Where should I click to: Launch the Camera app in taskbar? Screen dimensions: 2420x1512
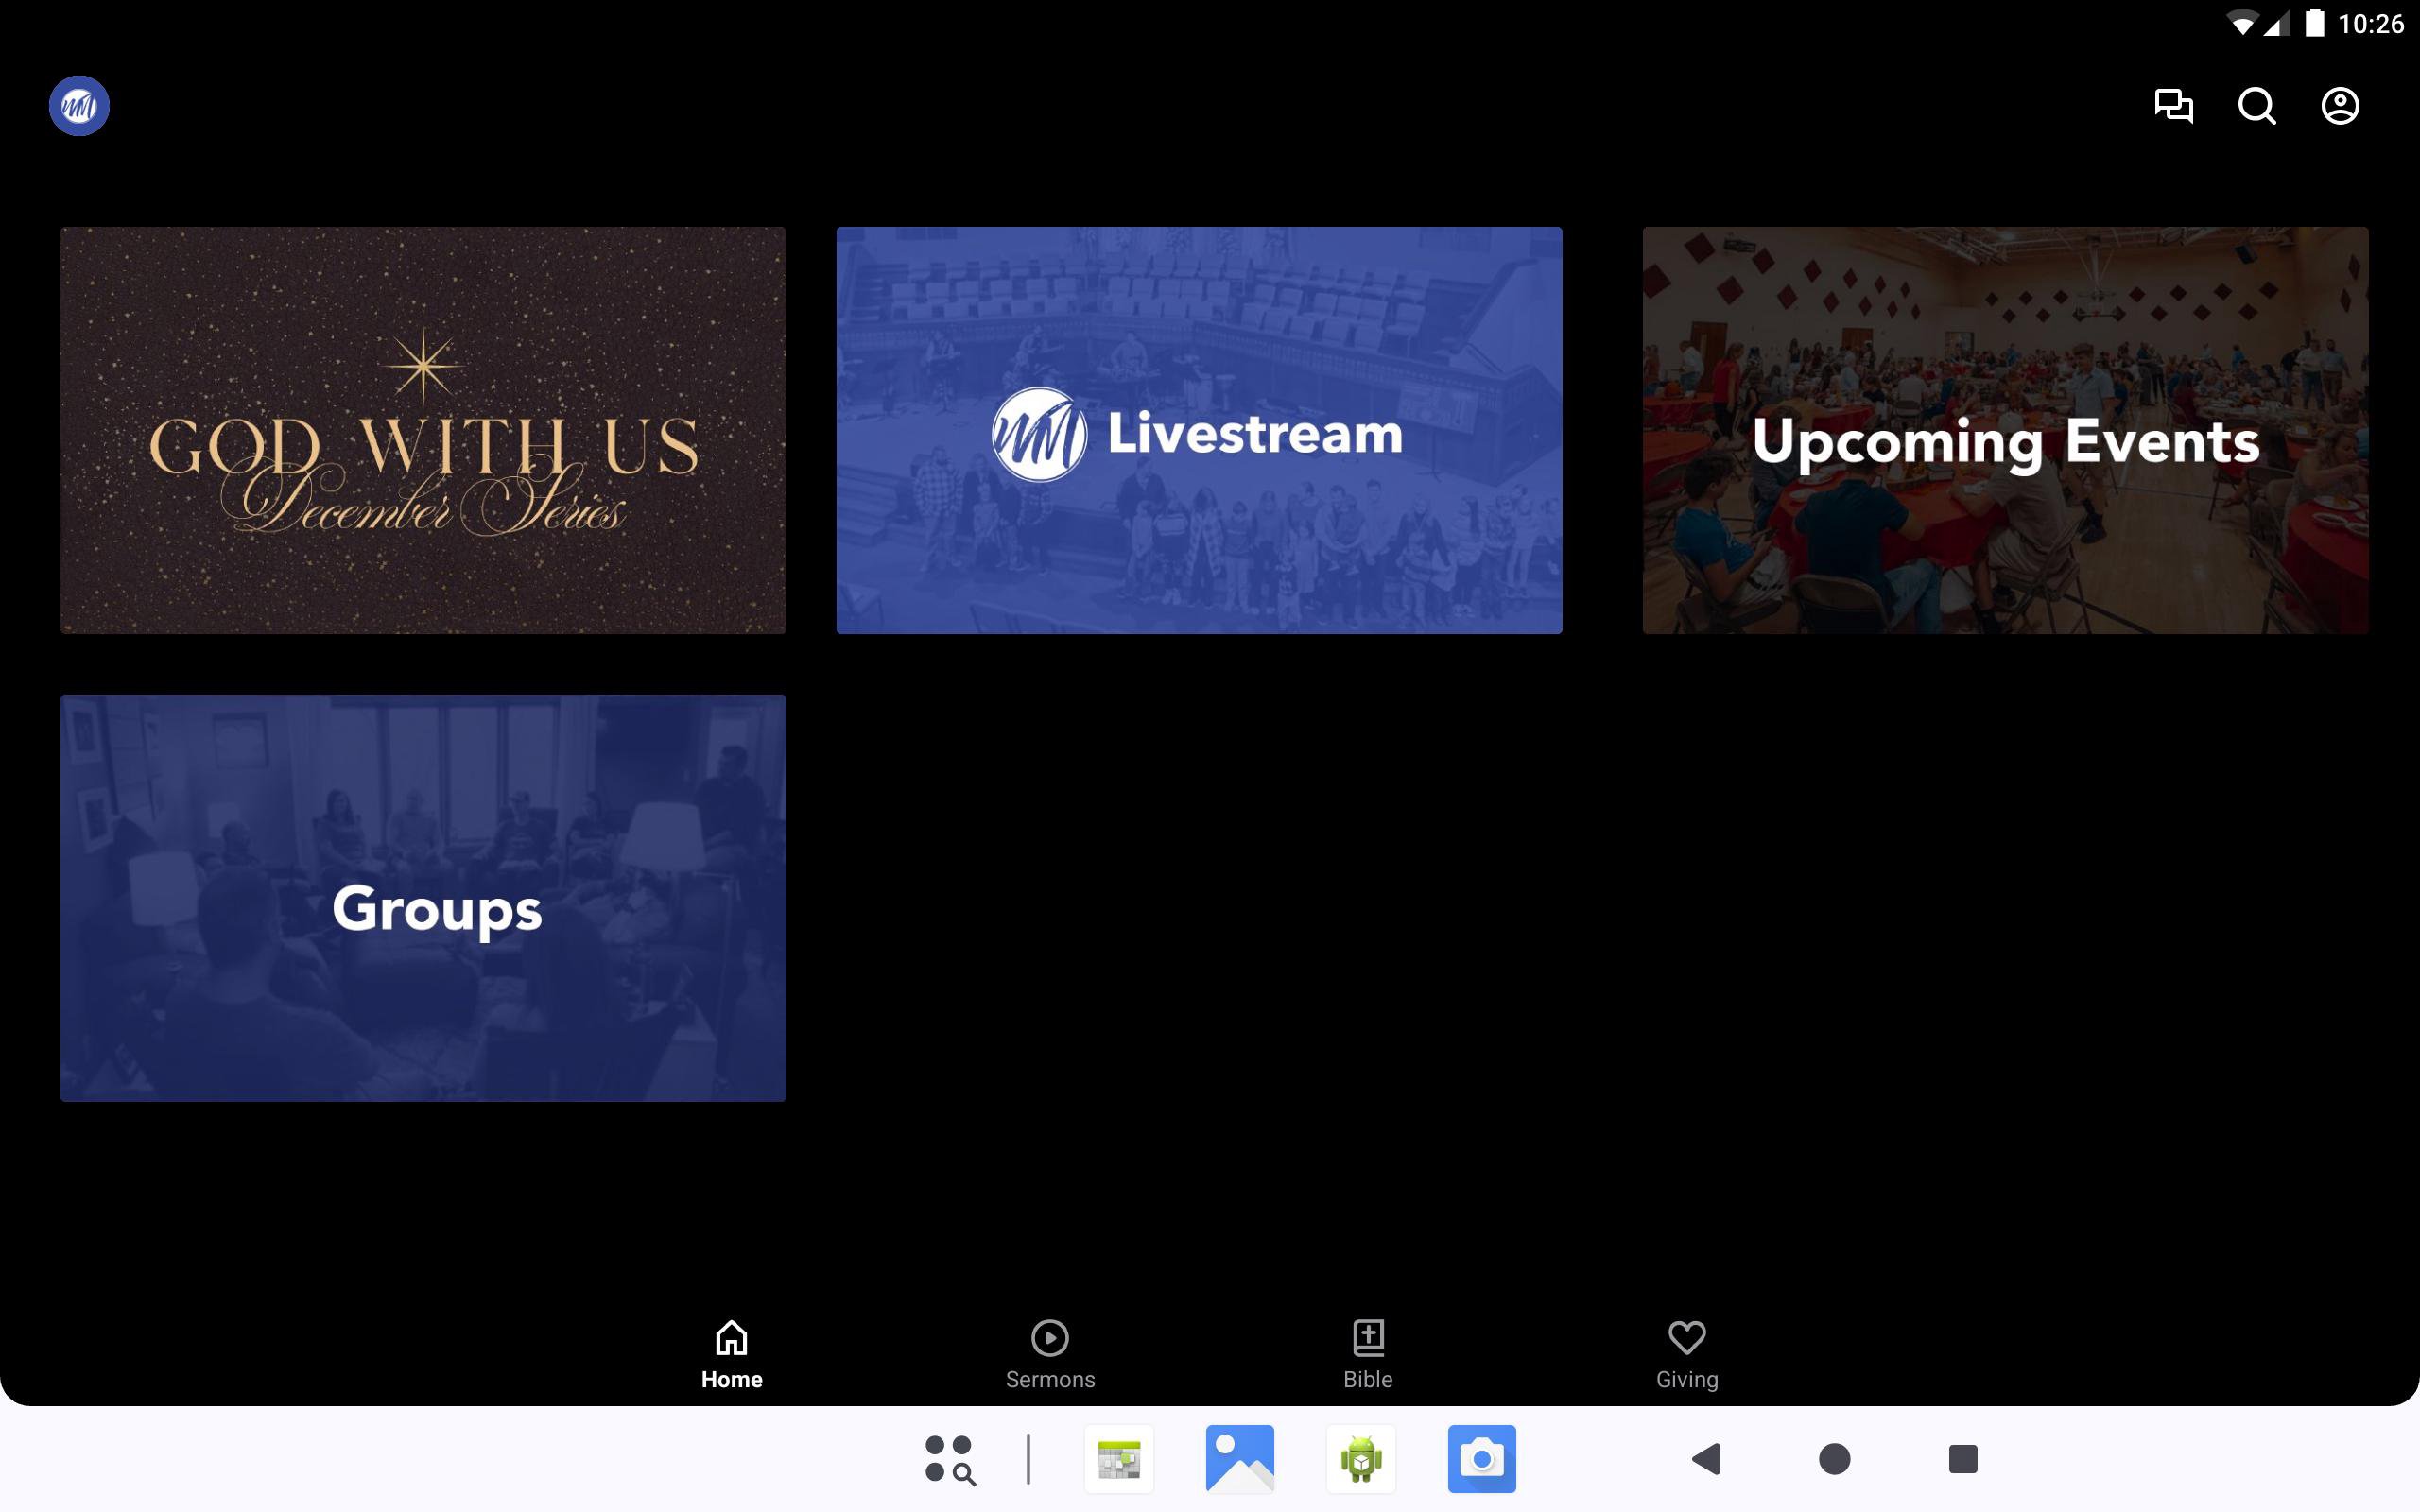pyautogui.click(x=1482, y=1459)
